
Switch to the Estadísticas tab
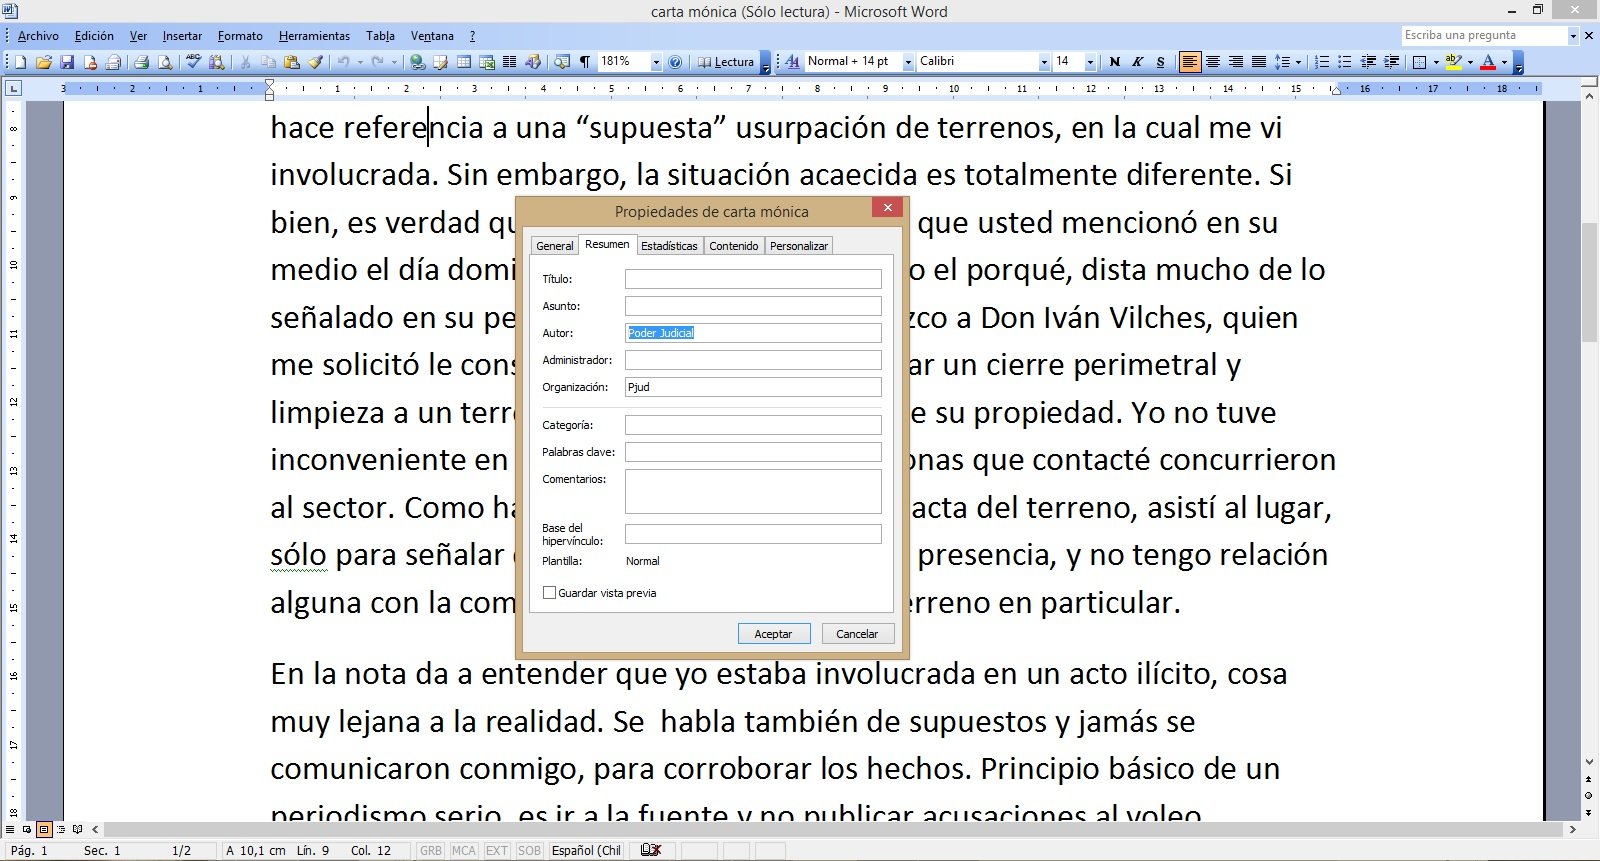[669, 246]
